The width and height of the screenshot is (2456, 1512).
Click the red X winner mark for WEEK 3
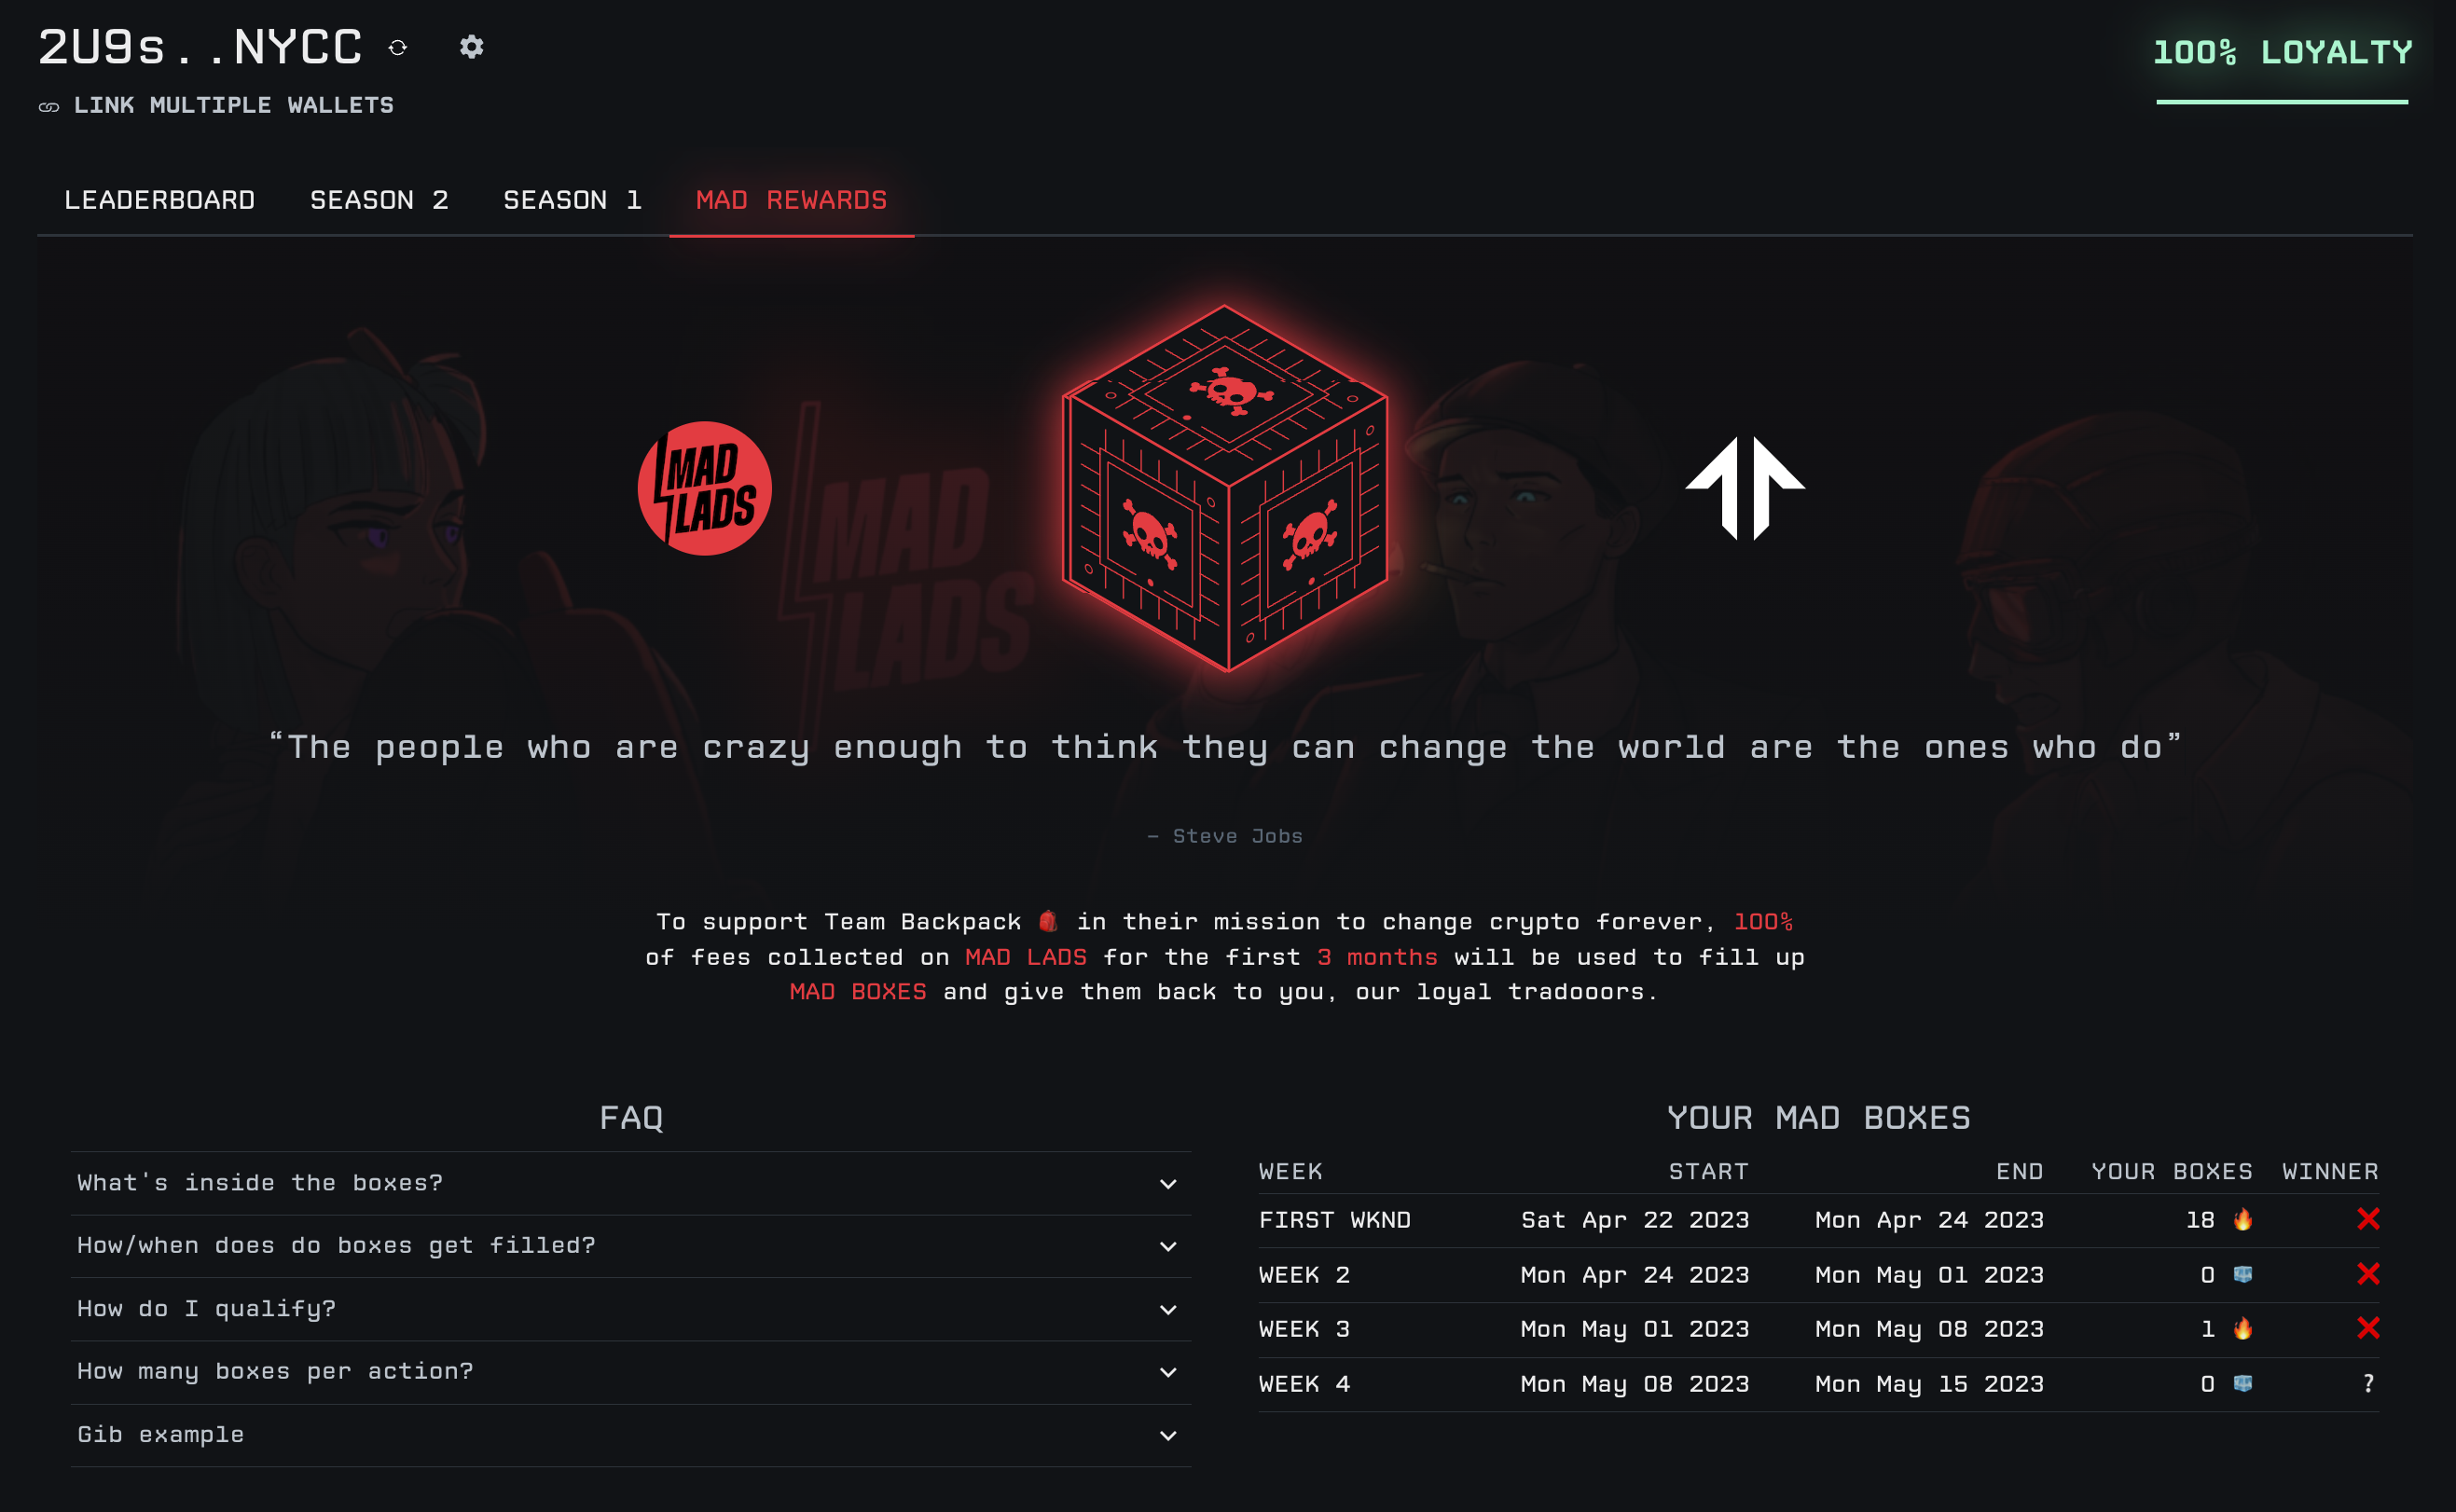(2368, 1328)
